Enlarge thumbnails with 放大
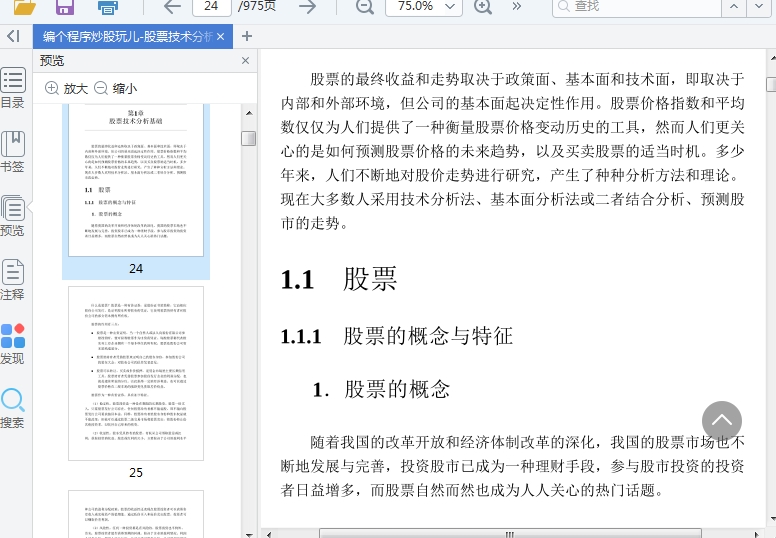776x538 pixels. click(66, 88)
